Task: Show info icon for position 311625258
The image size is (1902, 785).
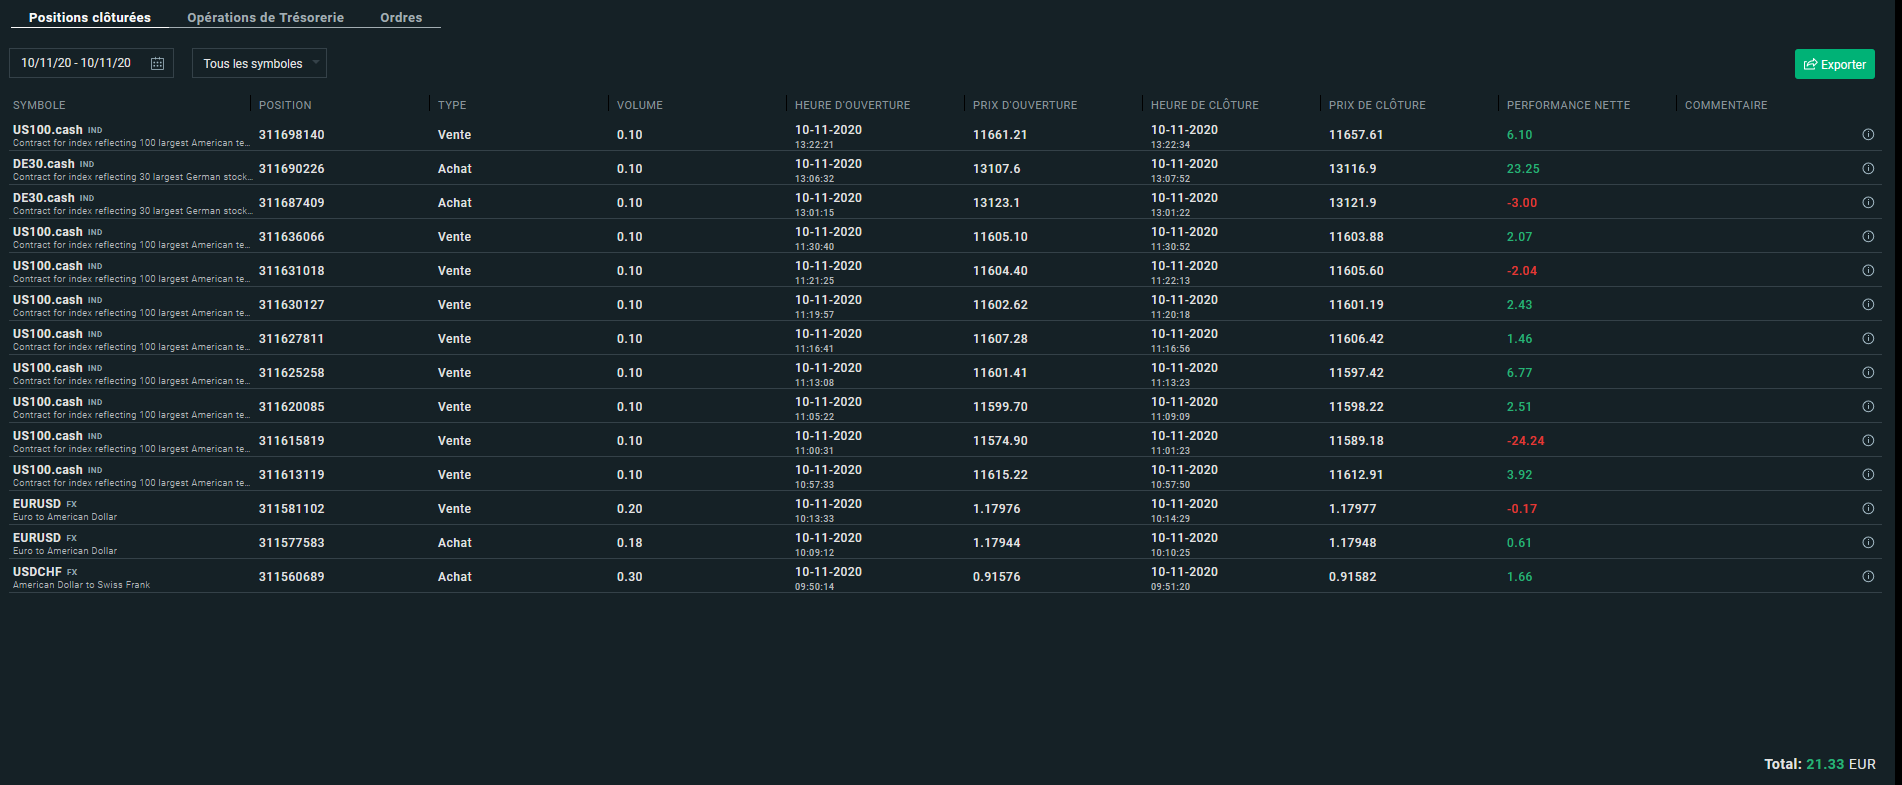Action: [1868, 373]
